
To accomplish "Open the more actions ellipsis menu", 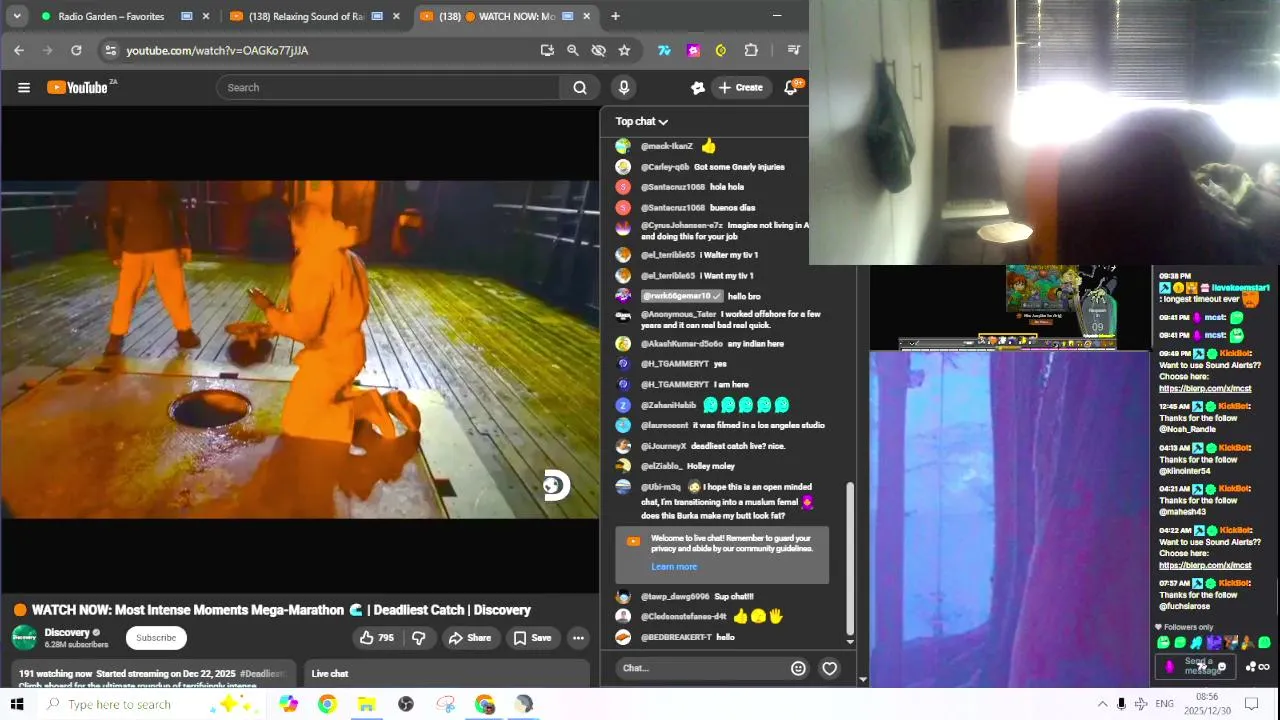I will (x=578, y=638).
